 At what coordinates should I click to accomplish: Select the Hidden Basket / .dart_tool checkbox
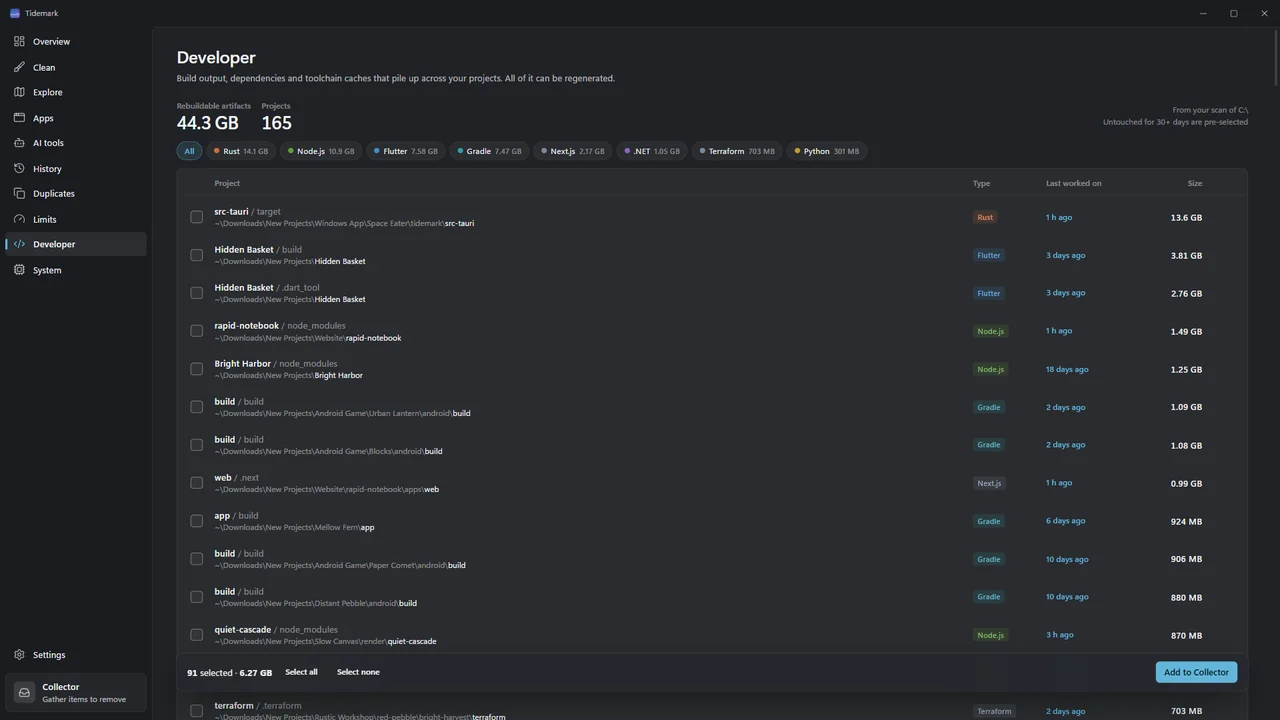[x=196, y=293]
